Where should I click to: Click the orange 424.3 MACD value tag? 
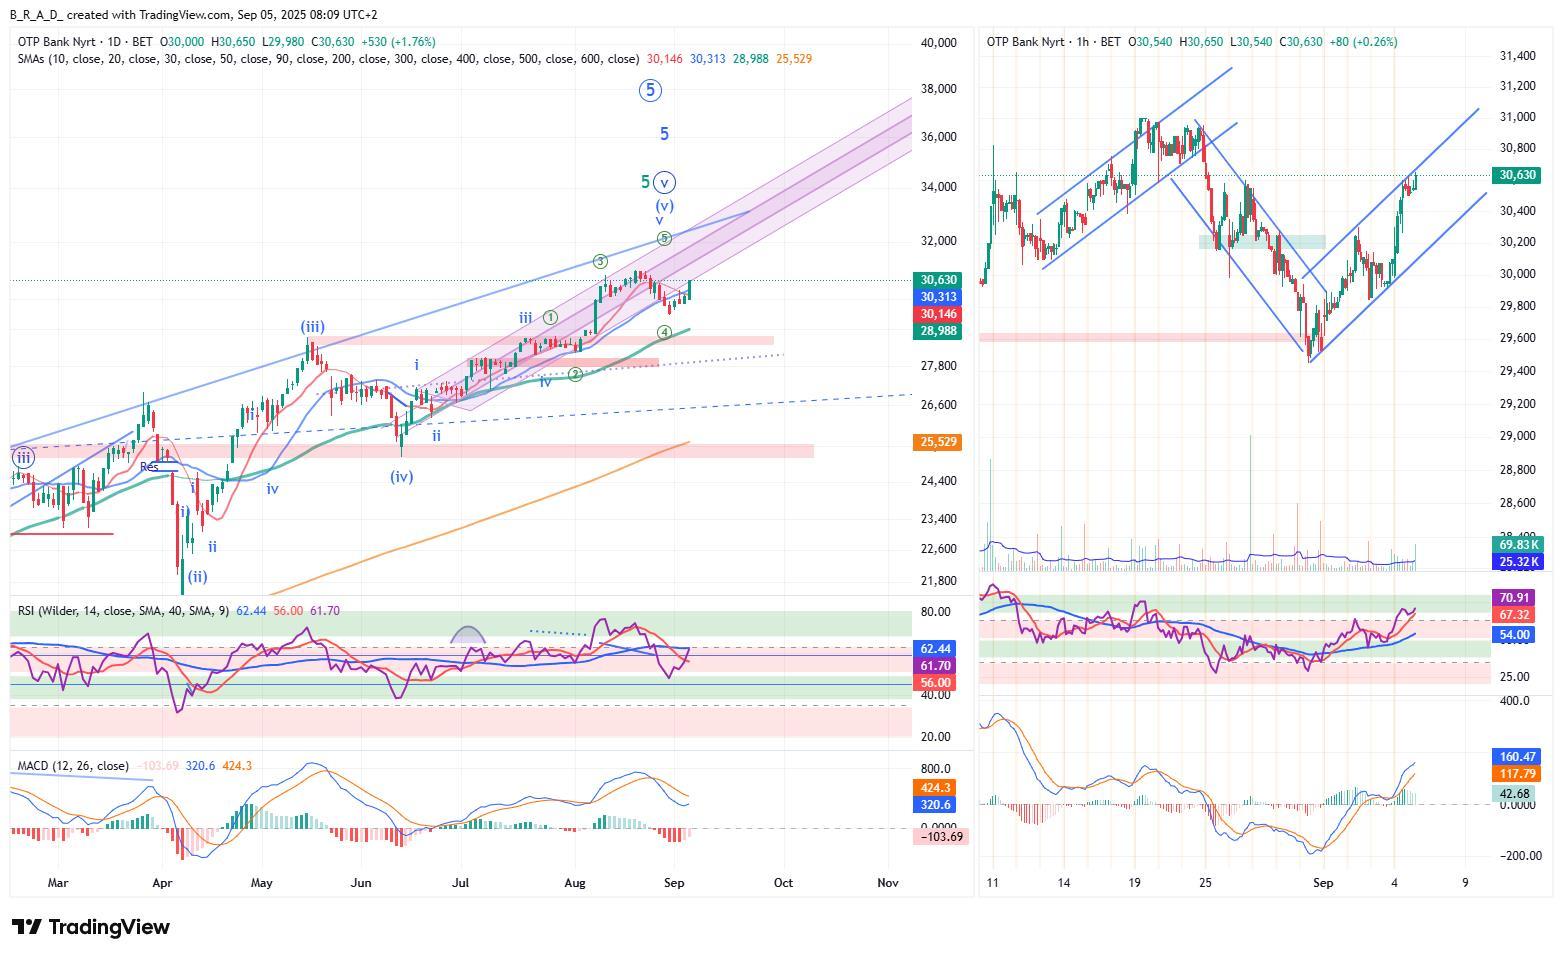click(x=936, y=788)
